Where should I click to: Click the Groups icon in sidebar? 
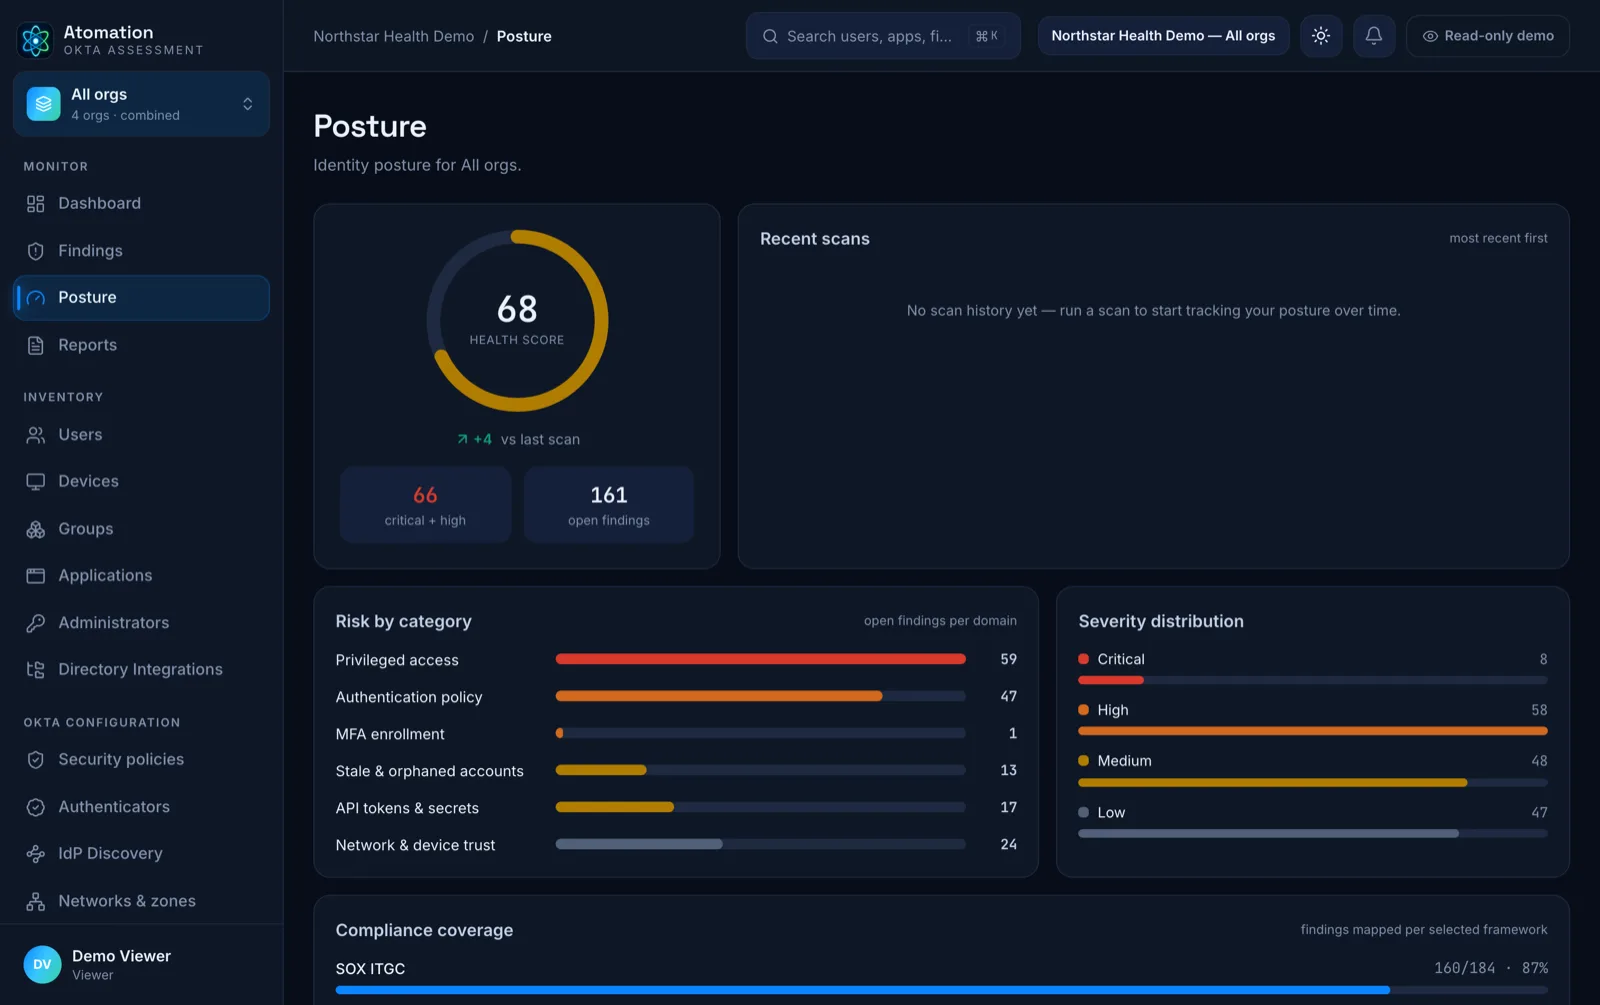coord(36,529)
